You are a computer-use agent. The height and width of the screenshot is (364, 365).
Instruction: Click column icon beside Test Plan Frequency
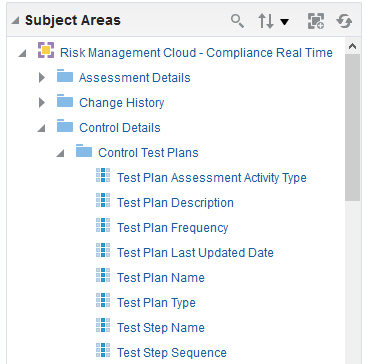click(x=103, y=225)
